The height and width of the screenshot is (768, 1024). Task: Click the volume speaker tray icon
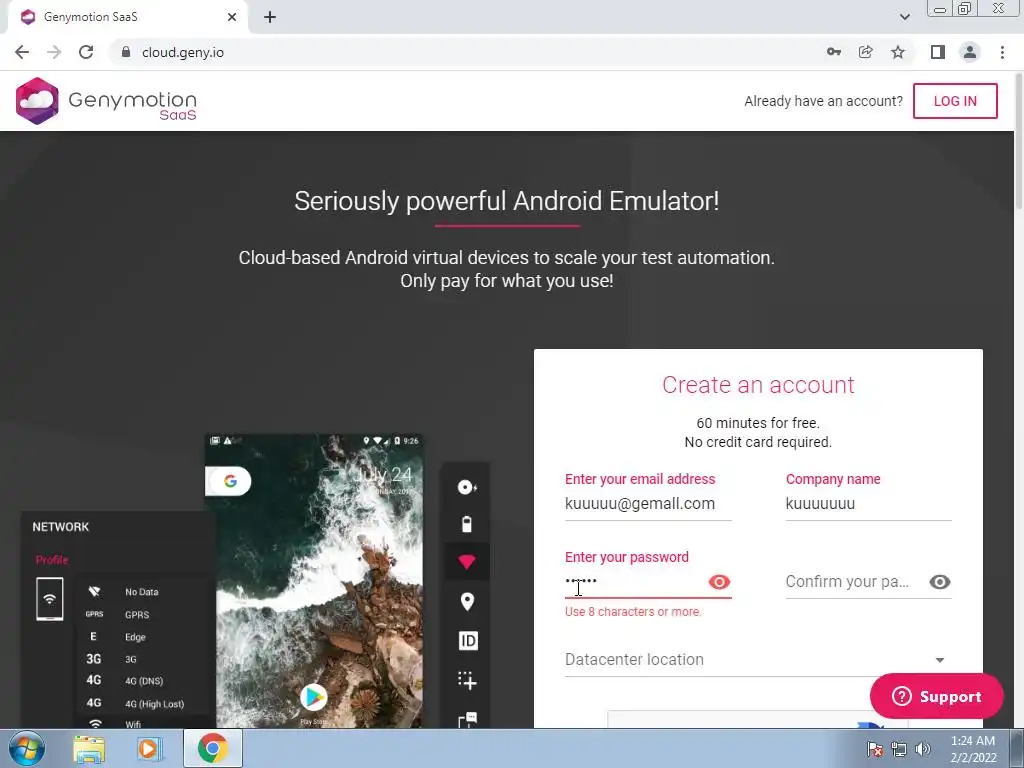[x=923, y=749]
